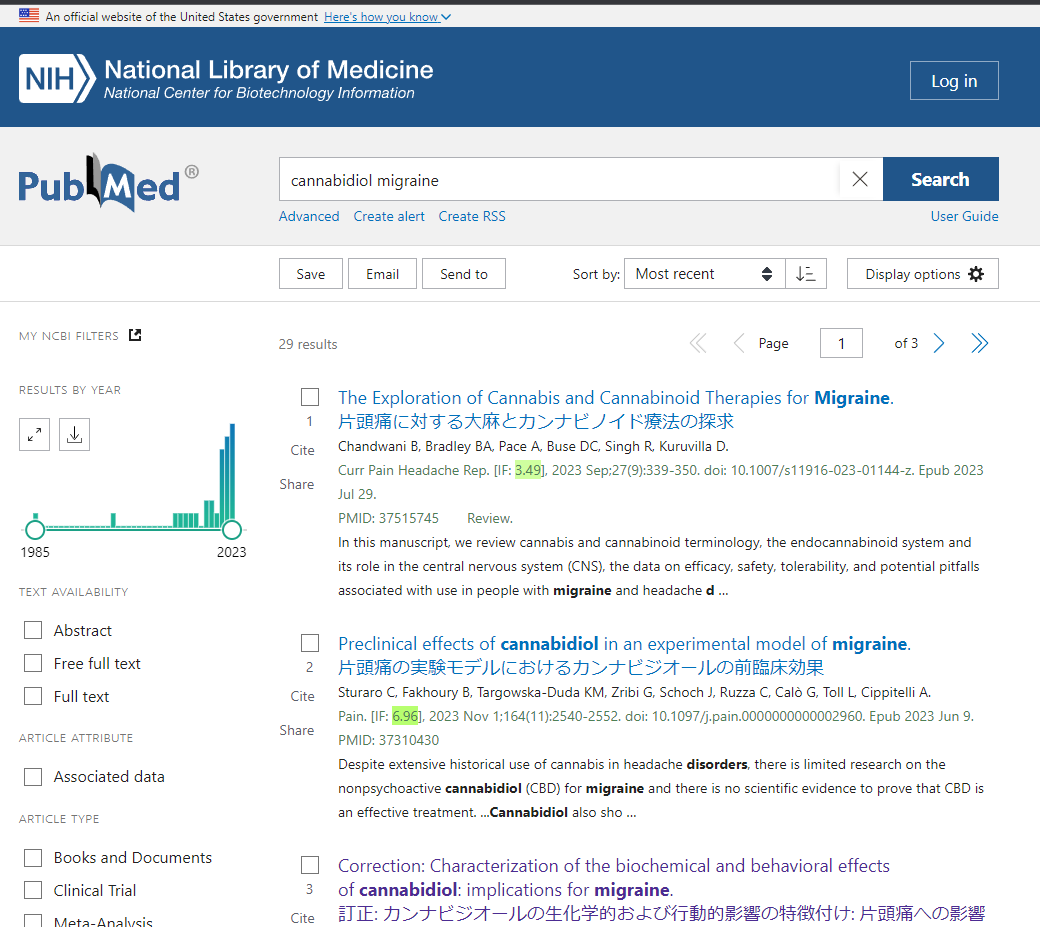Click the previous page arrow
Image resolution: width=1040 pixels, height=927 pixels.
tap(739, 343)
